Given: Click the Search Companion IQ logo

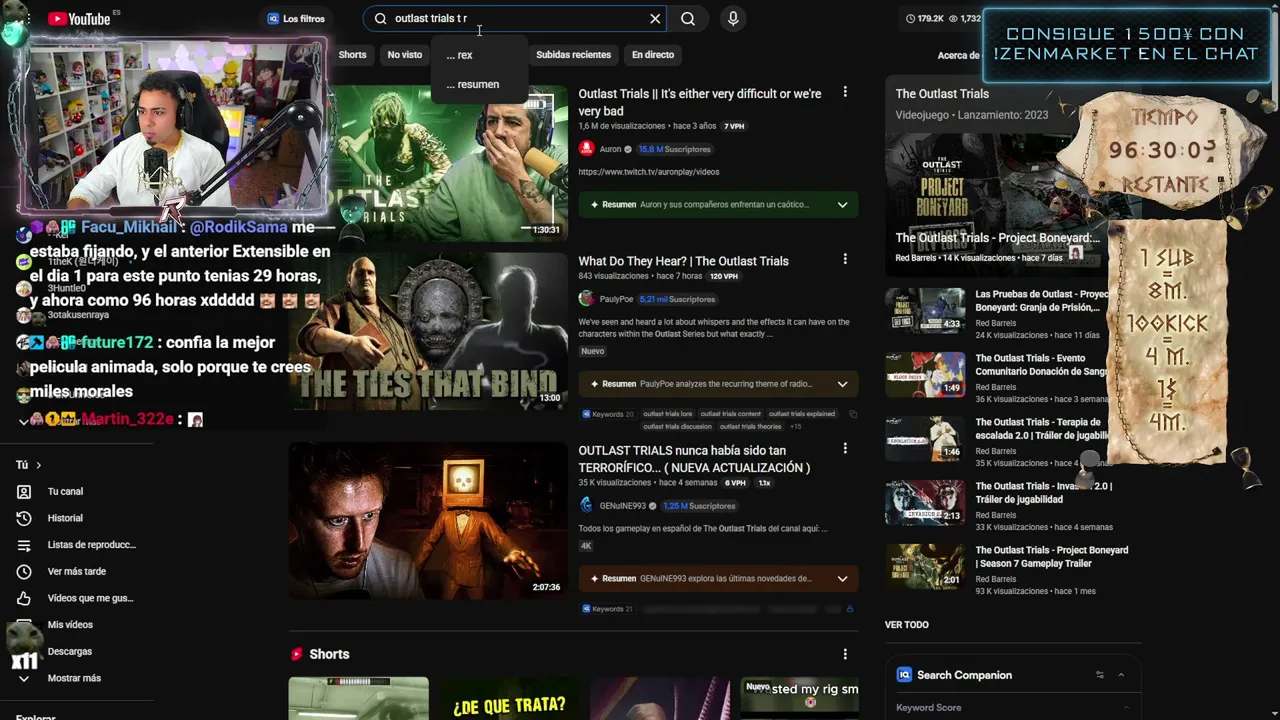Looking at the screenshot, I should (x=904, y=675).
